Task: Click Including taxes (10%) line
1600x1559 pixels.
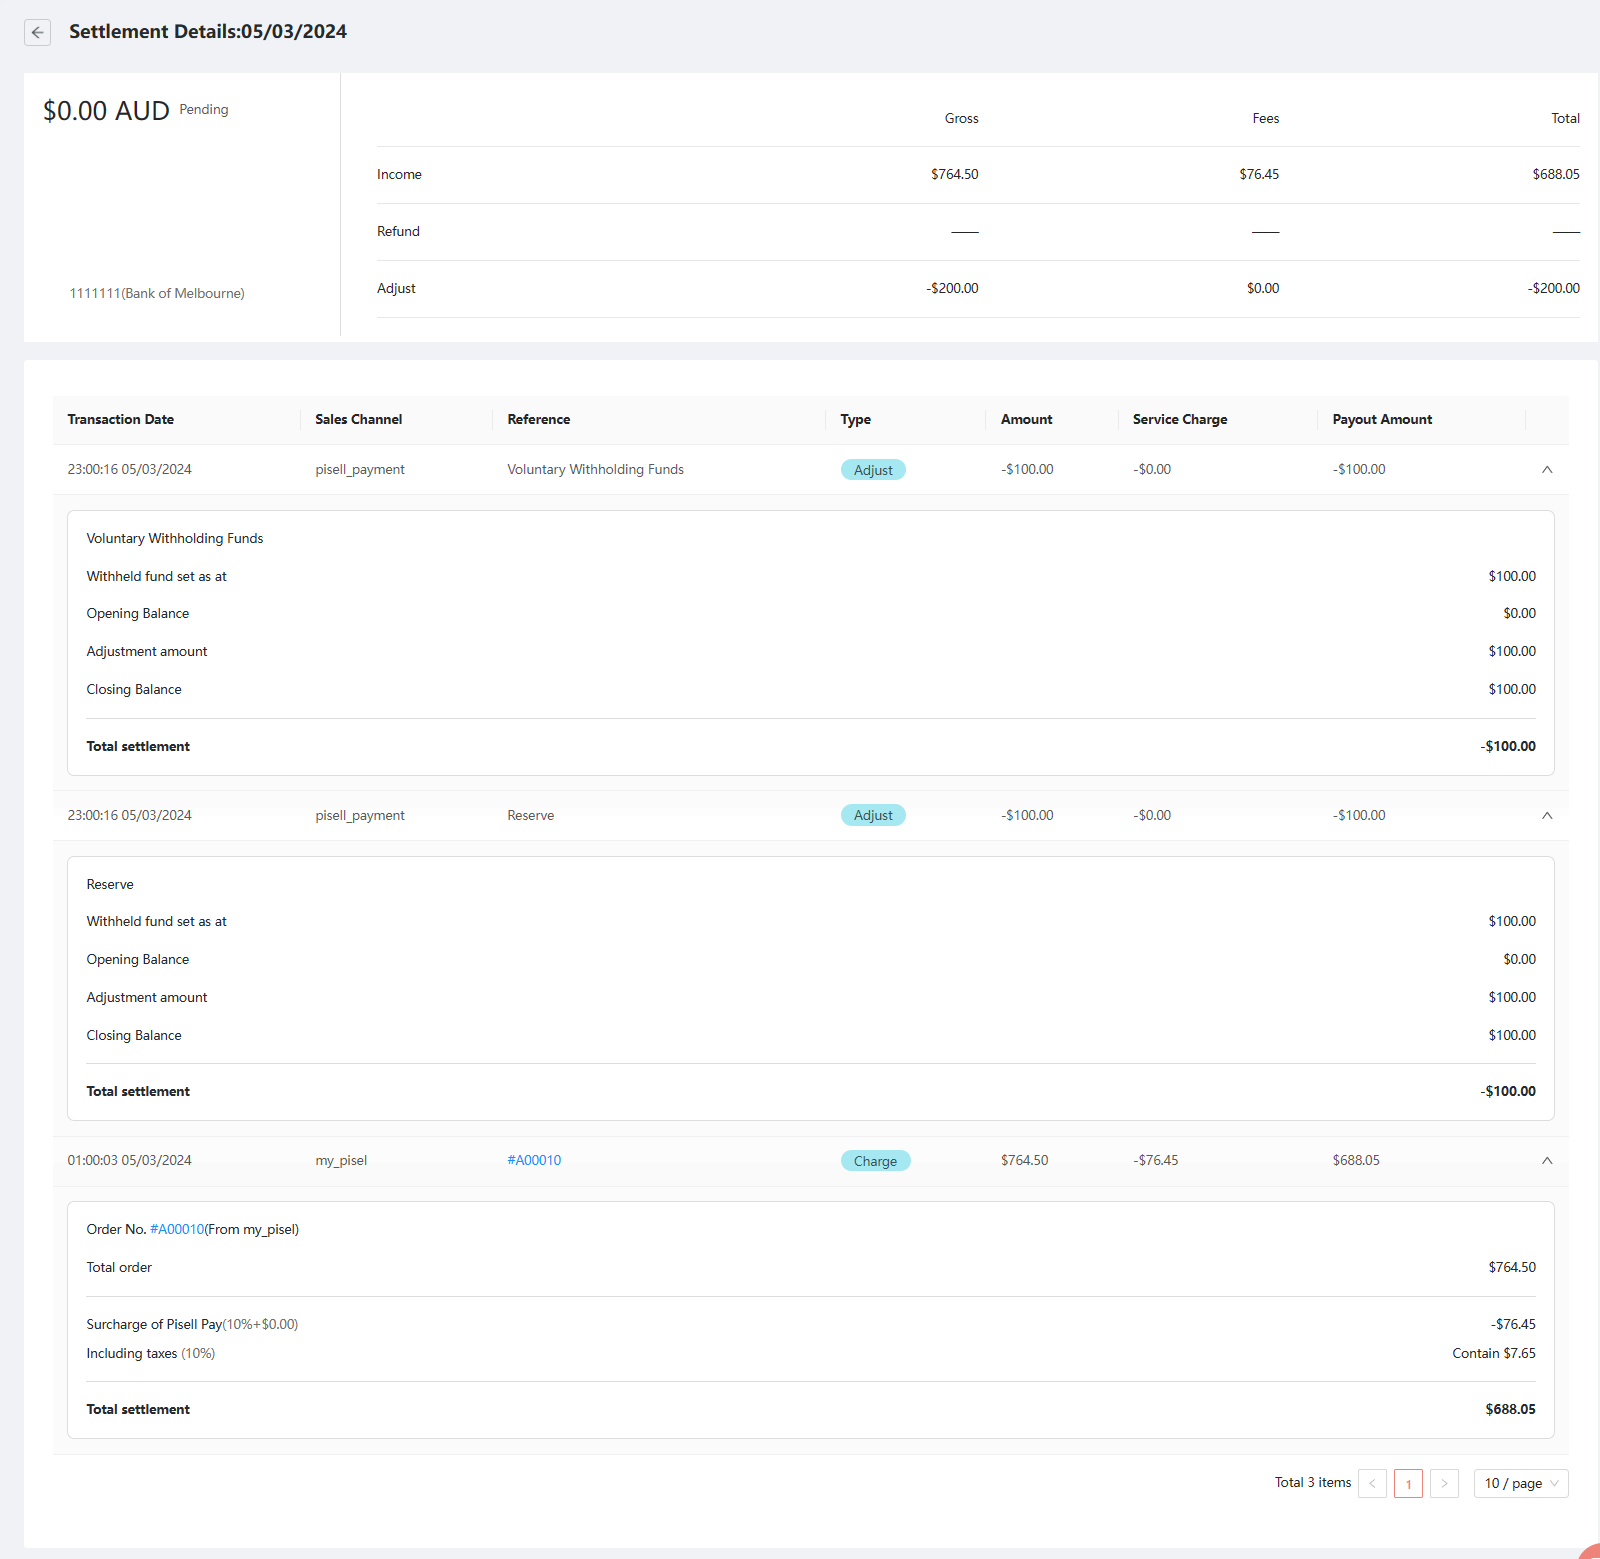Action: (151, 1354)
